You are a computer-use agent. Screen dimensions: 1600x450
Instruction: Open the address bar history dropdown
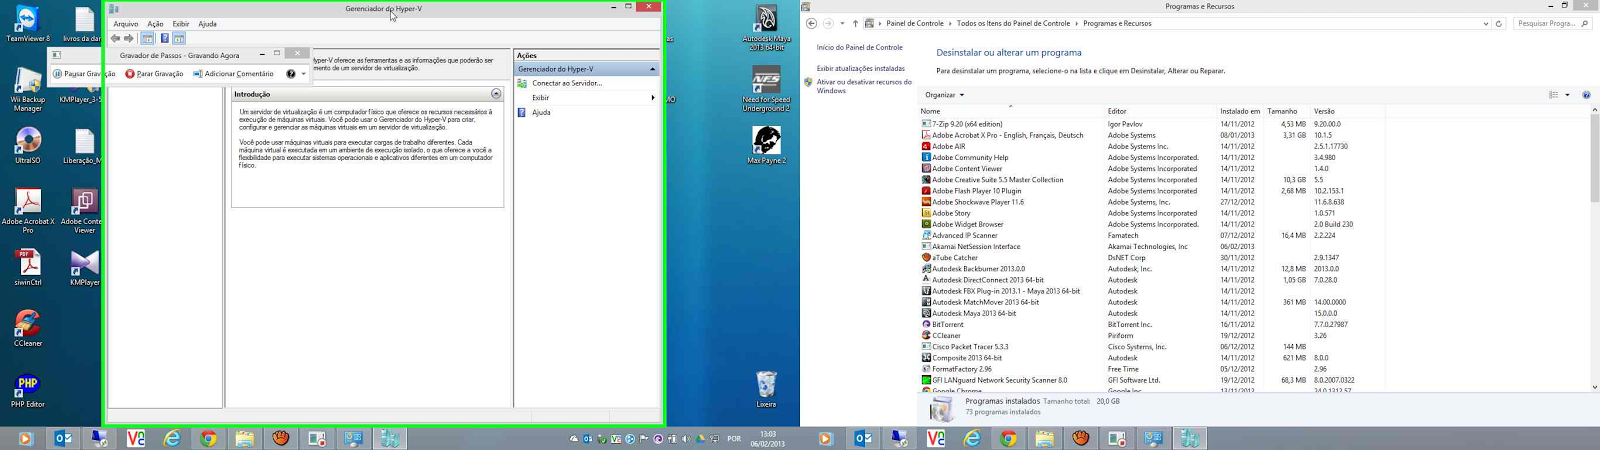point(1486,23)
